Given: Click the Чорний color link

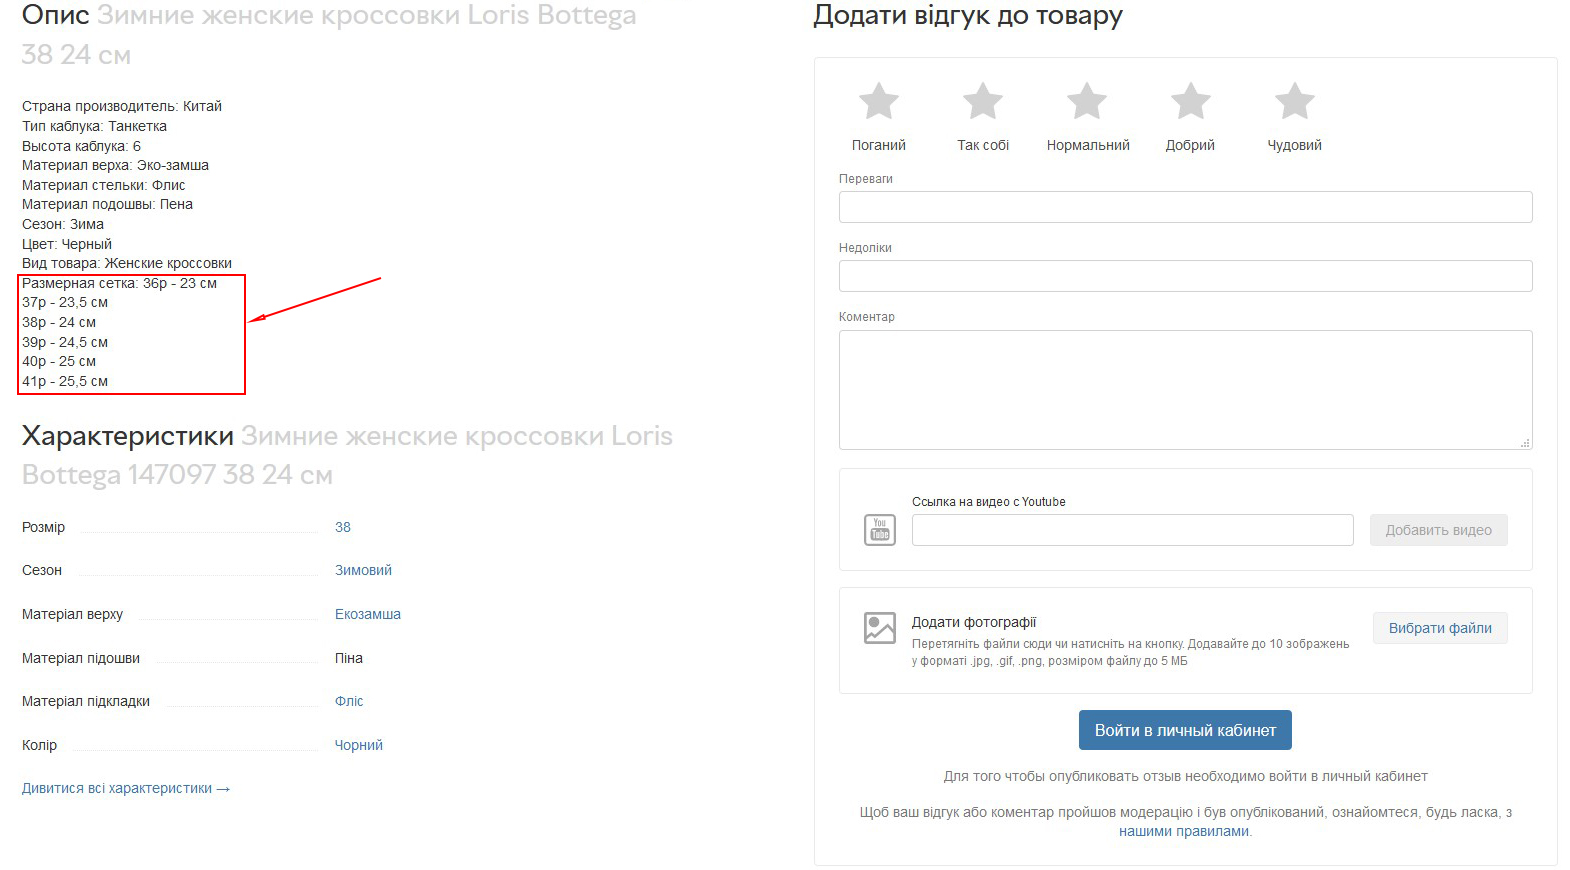Looking at the screenshot, I should [x=359, y=745].
